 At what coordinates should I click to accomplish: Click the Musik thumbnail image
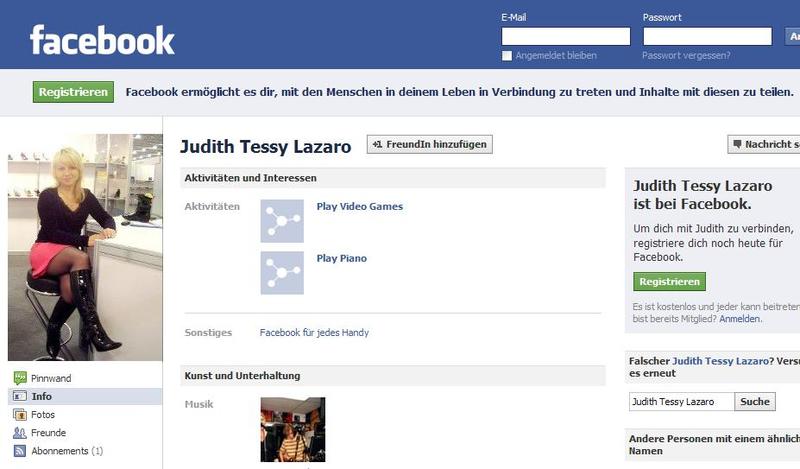click(x=293, y=430)
